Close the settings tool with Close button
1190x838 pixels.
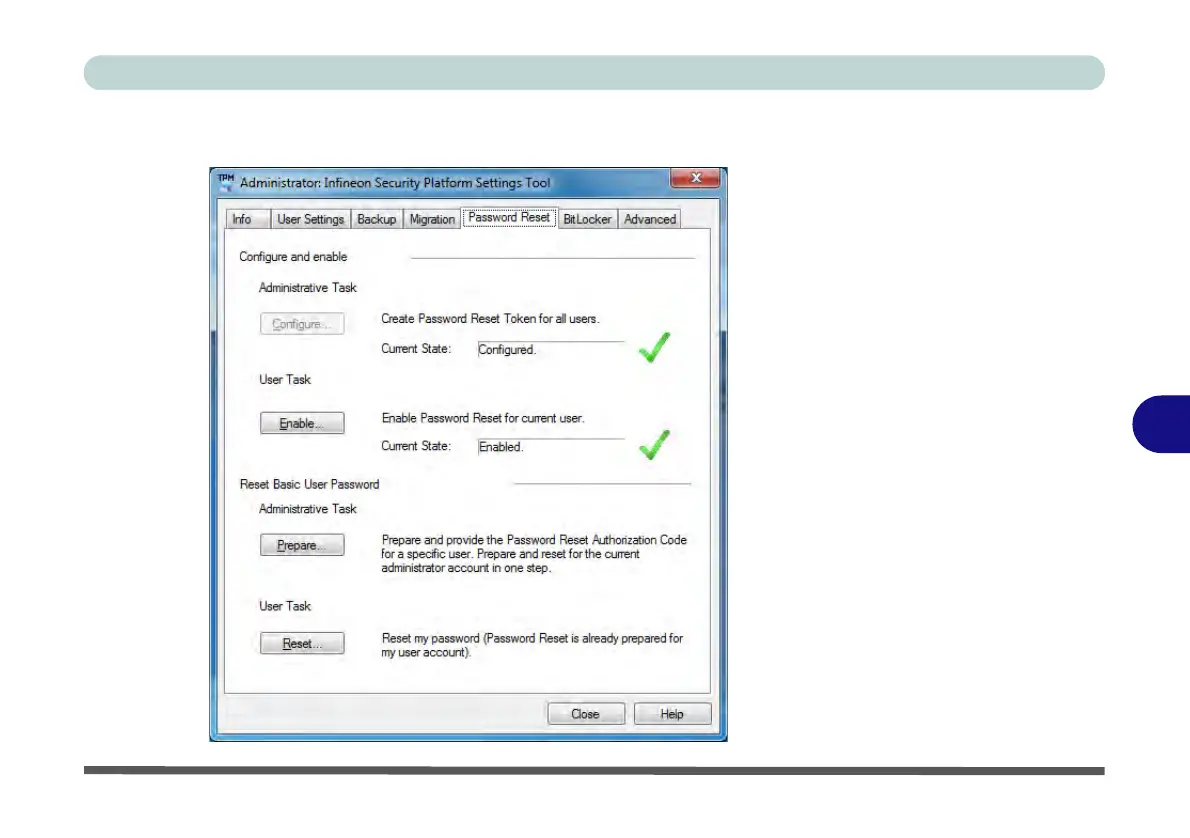586,714
